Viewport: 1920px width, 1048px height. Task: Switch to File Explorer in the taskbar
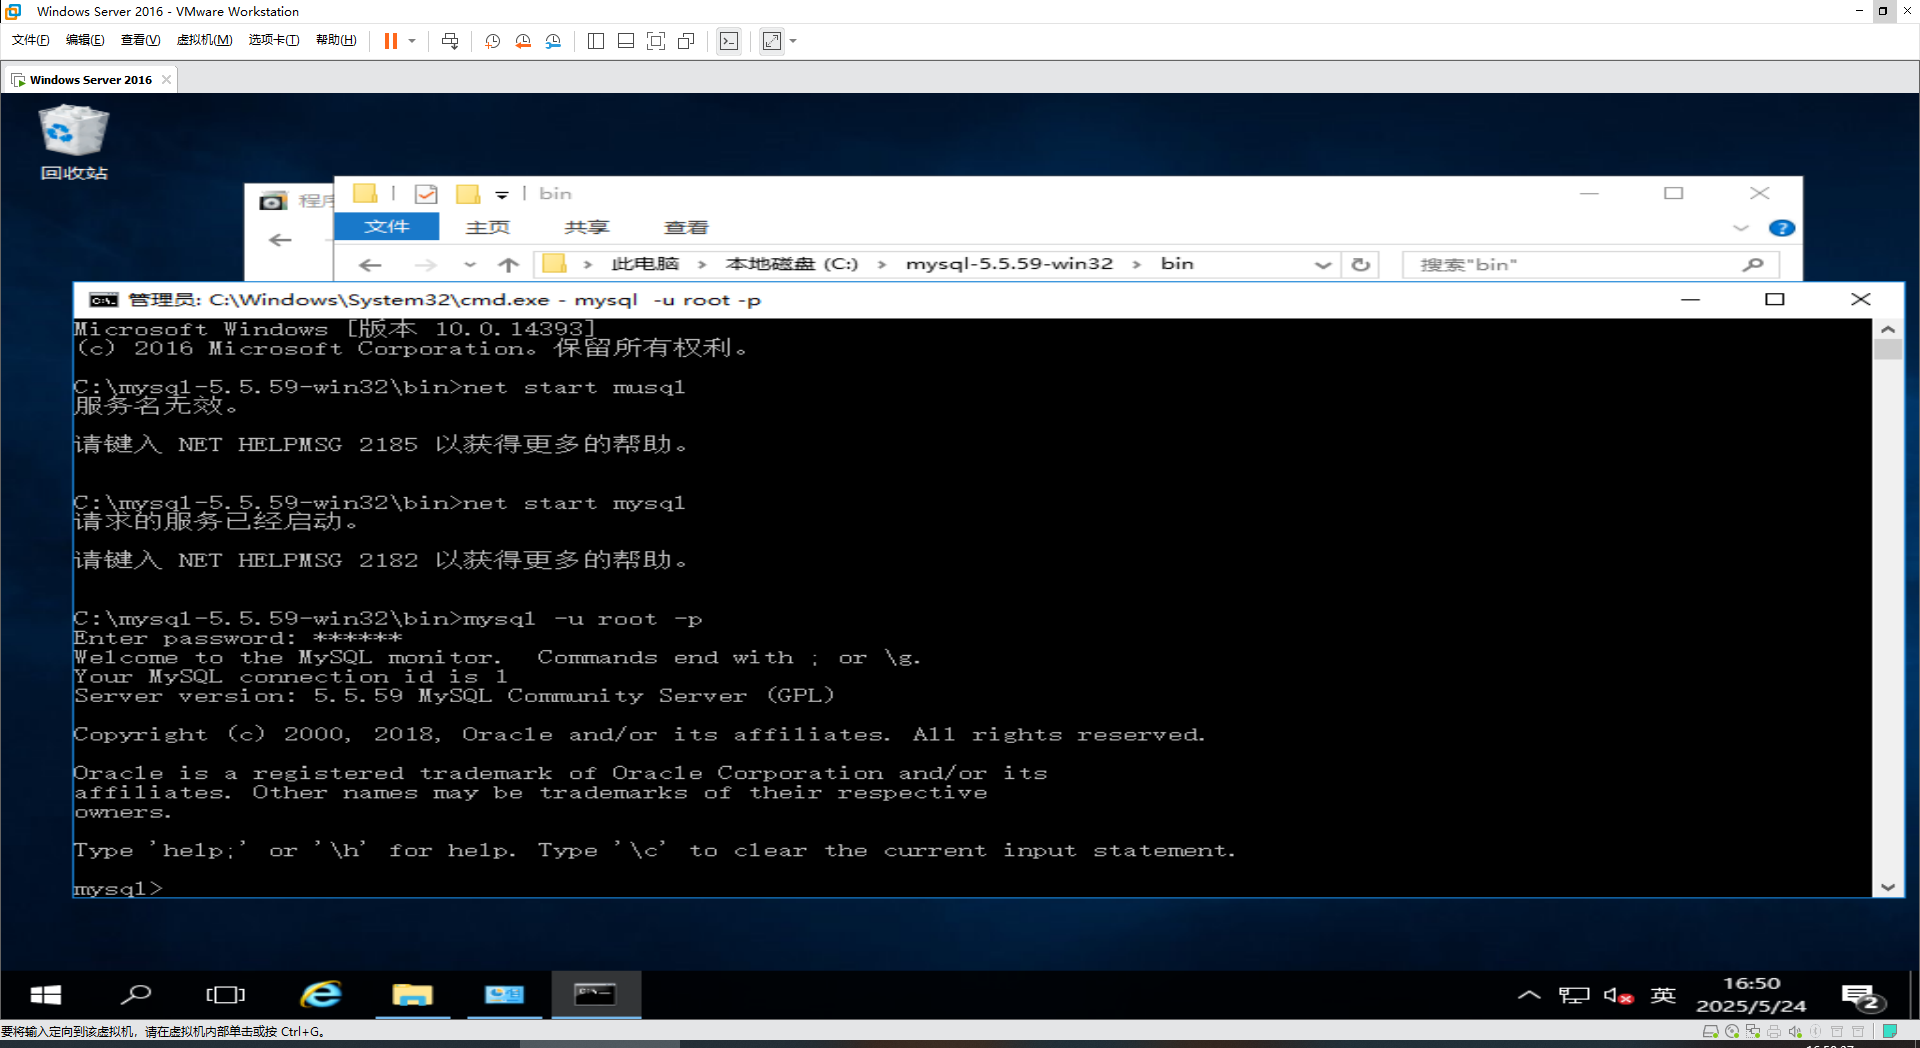(412, 995)
